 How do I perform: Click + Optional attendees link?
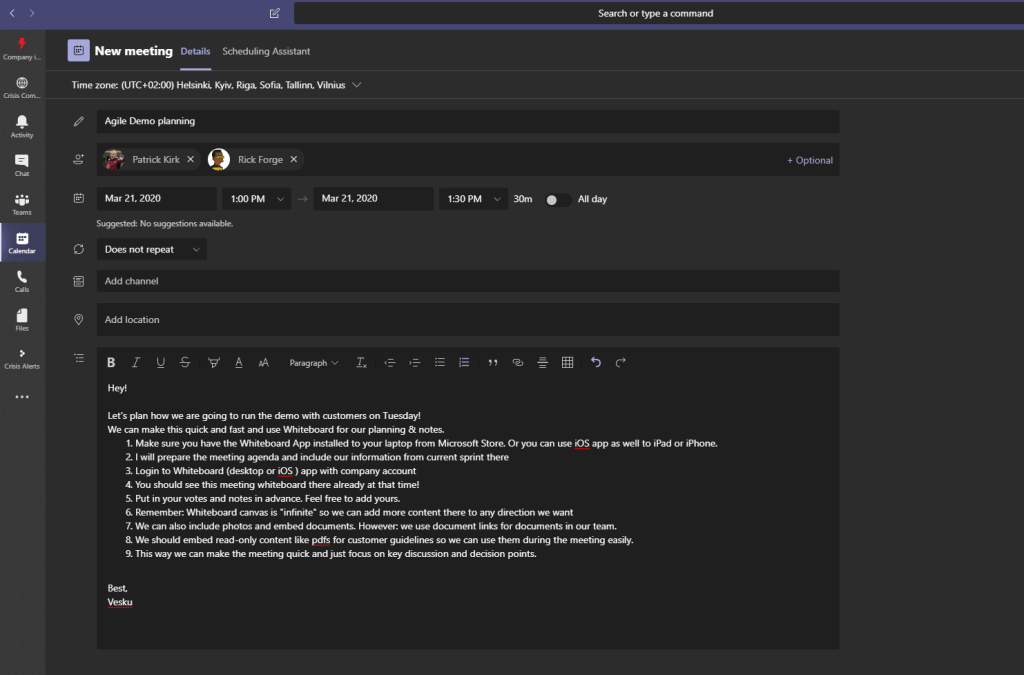[810, 160]
